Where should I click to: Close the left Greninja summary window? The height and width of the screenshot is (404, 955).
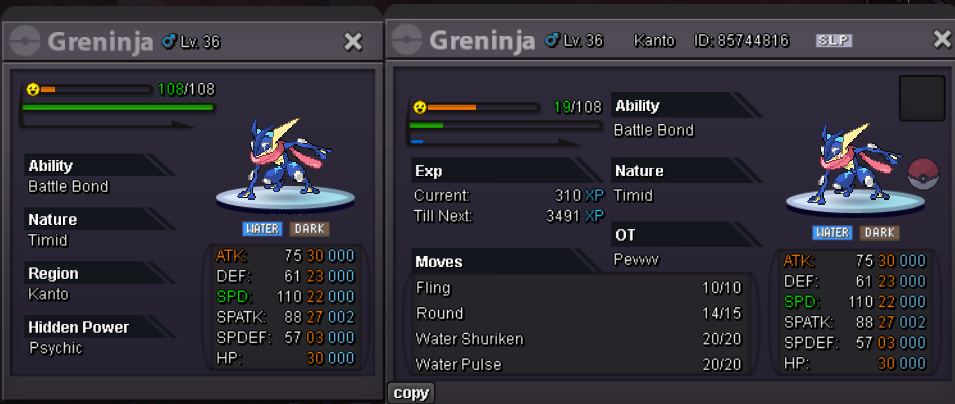click(353, 42)
